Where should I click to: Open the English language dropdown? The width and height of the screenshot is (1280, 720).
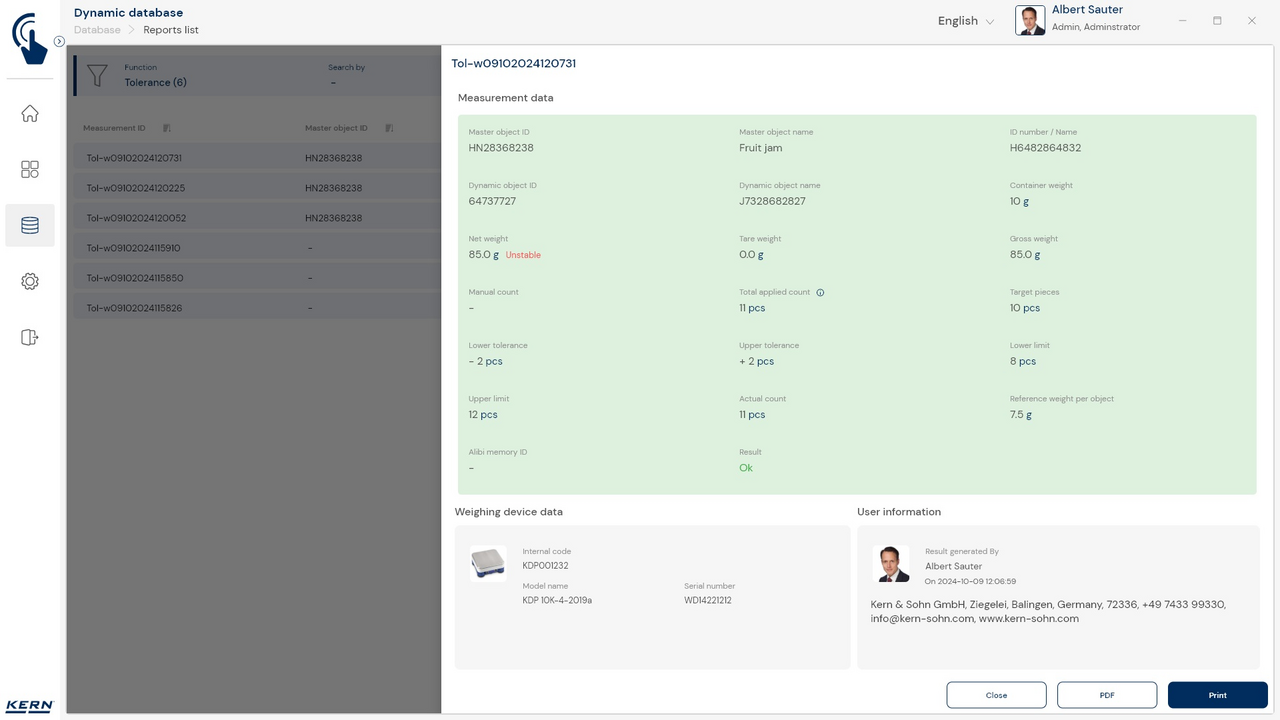965,21
